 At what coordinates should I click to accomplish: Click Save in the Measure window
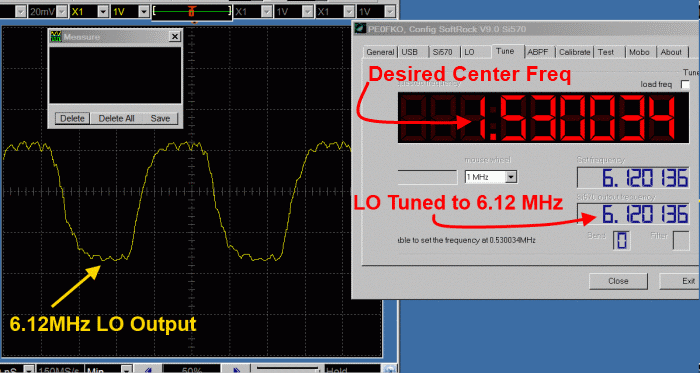point(160,119)
